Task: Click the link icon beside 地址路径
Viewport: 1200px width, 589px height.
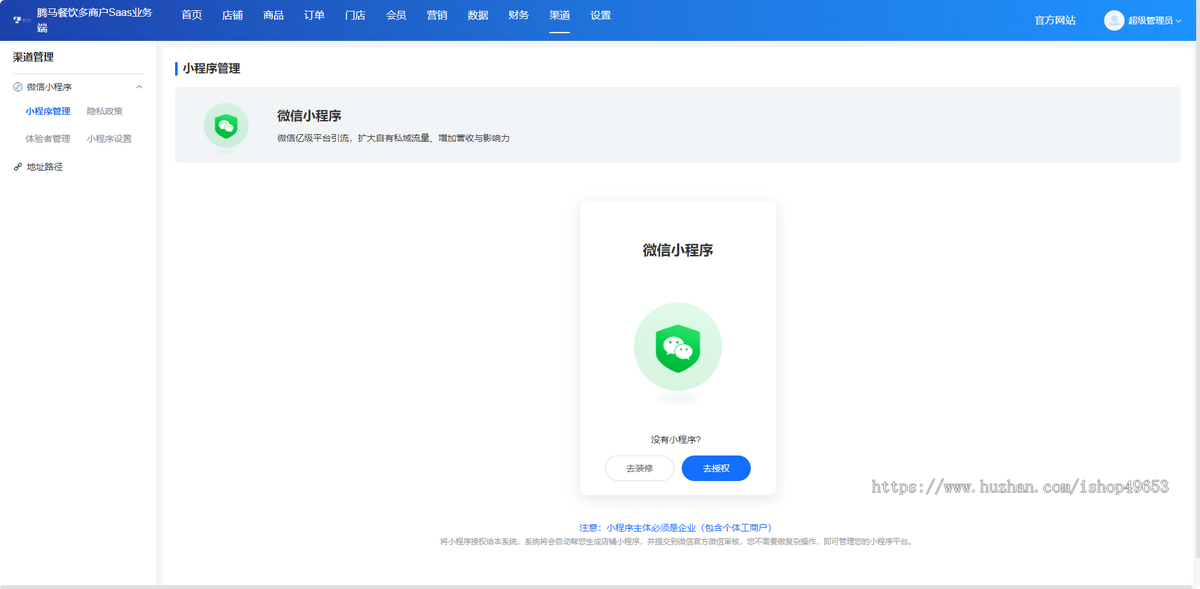Action: click(18, 167)
